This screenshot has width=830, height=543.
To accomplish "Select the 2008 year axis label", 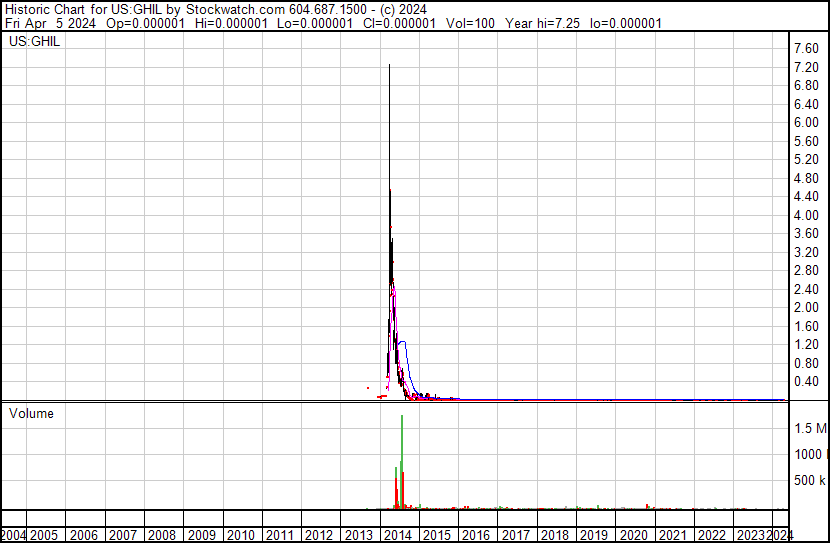I will coord(162,535).
